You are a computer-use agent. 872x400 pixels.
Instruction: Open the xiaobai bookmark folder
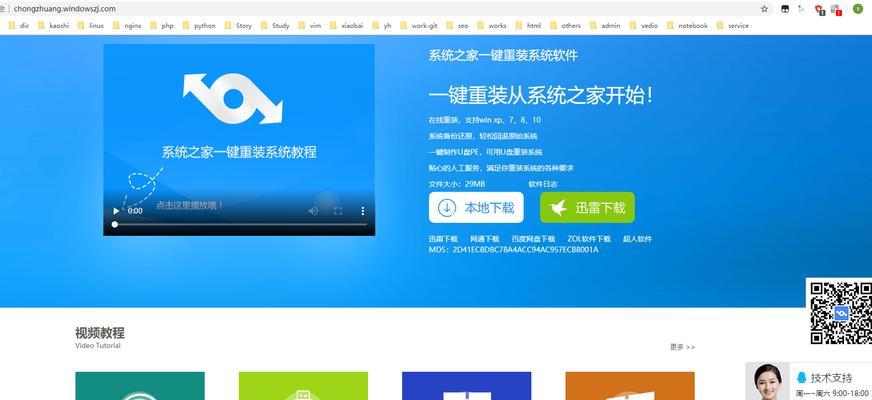coord(347,26)
